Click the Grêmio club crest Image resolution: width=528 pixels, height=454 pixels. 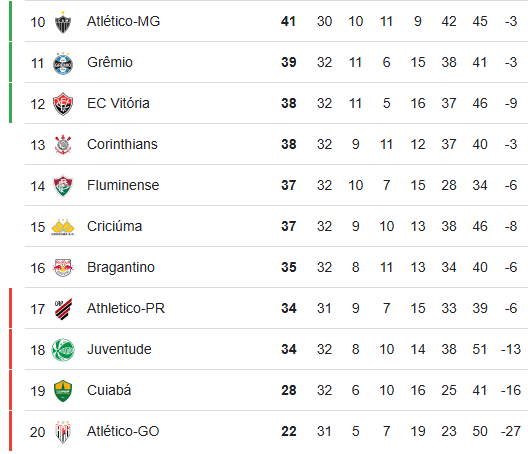click(x=63, y=63)
